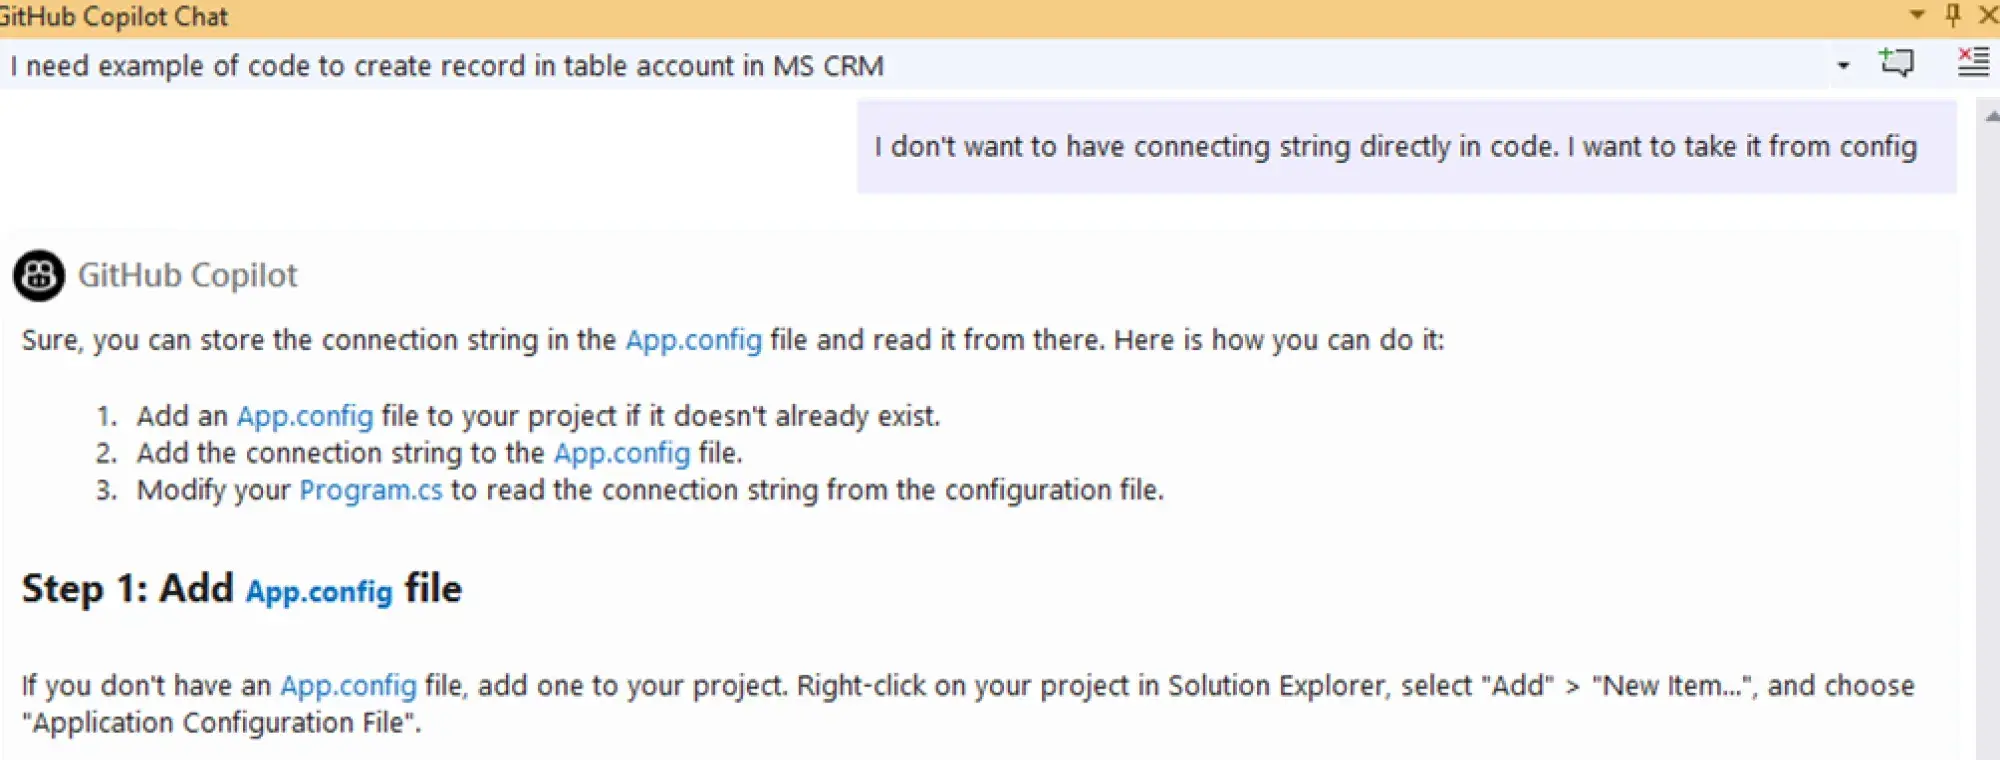Select the user message about connecting string config
This screenshot has width=2000, height=760.
click(1406, 147)
